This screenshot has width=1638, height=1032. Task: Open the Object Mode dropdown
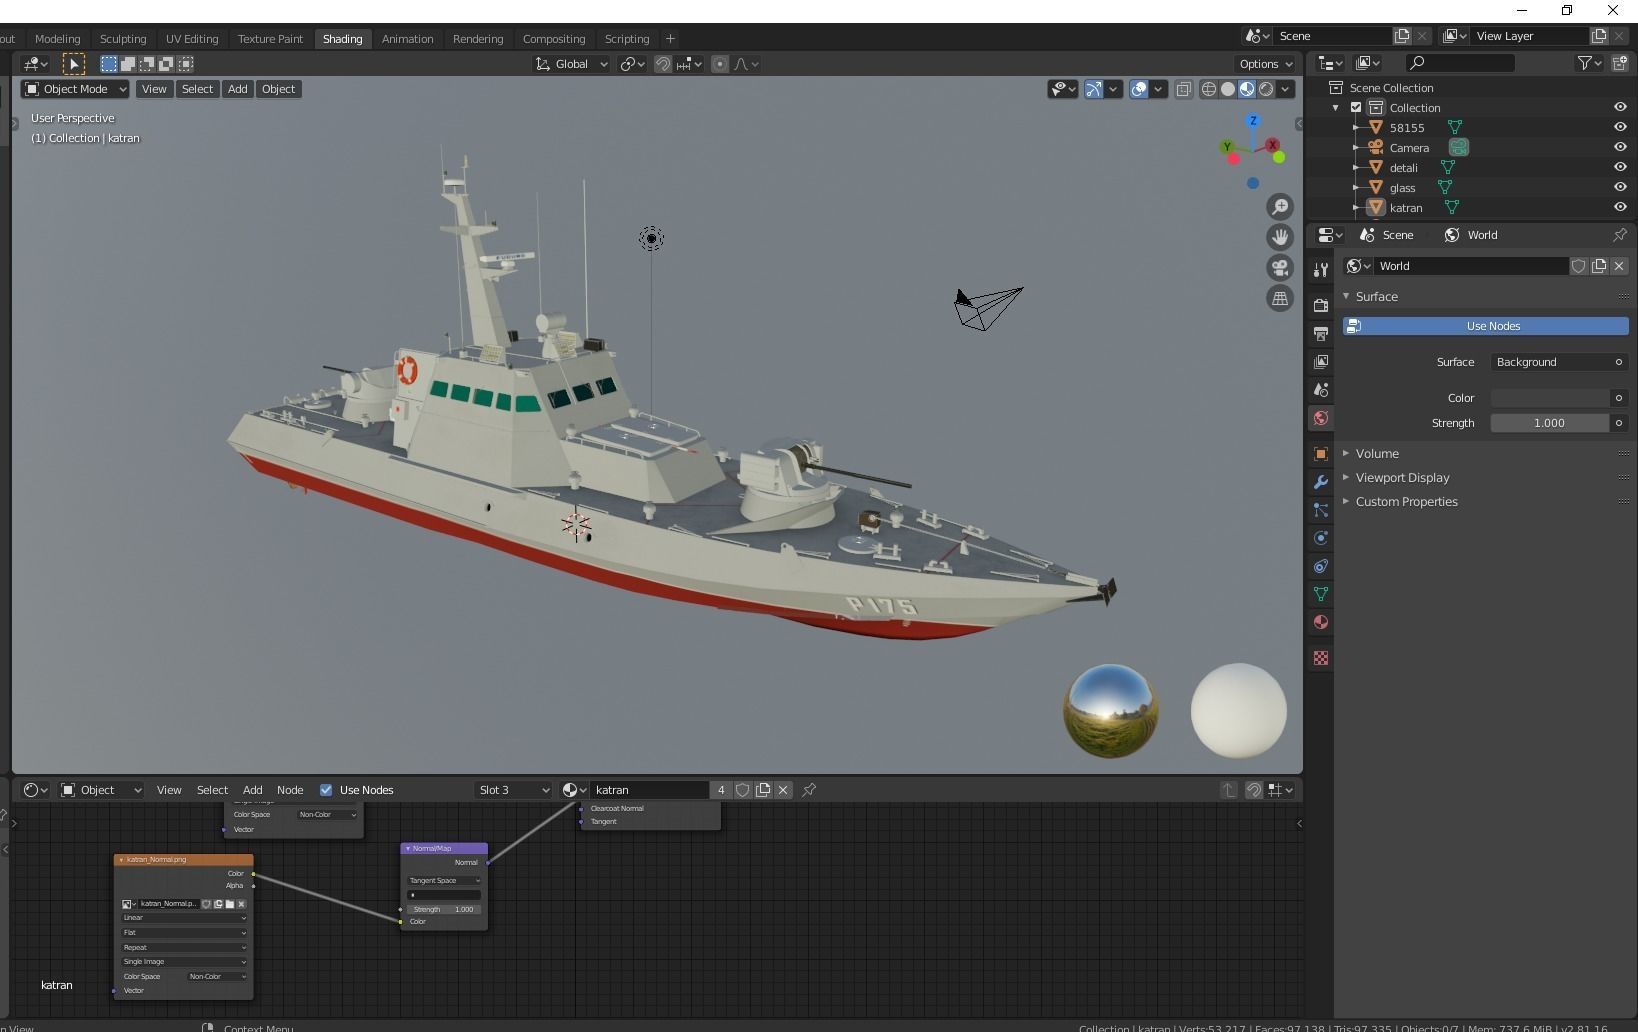click(75, 89)
